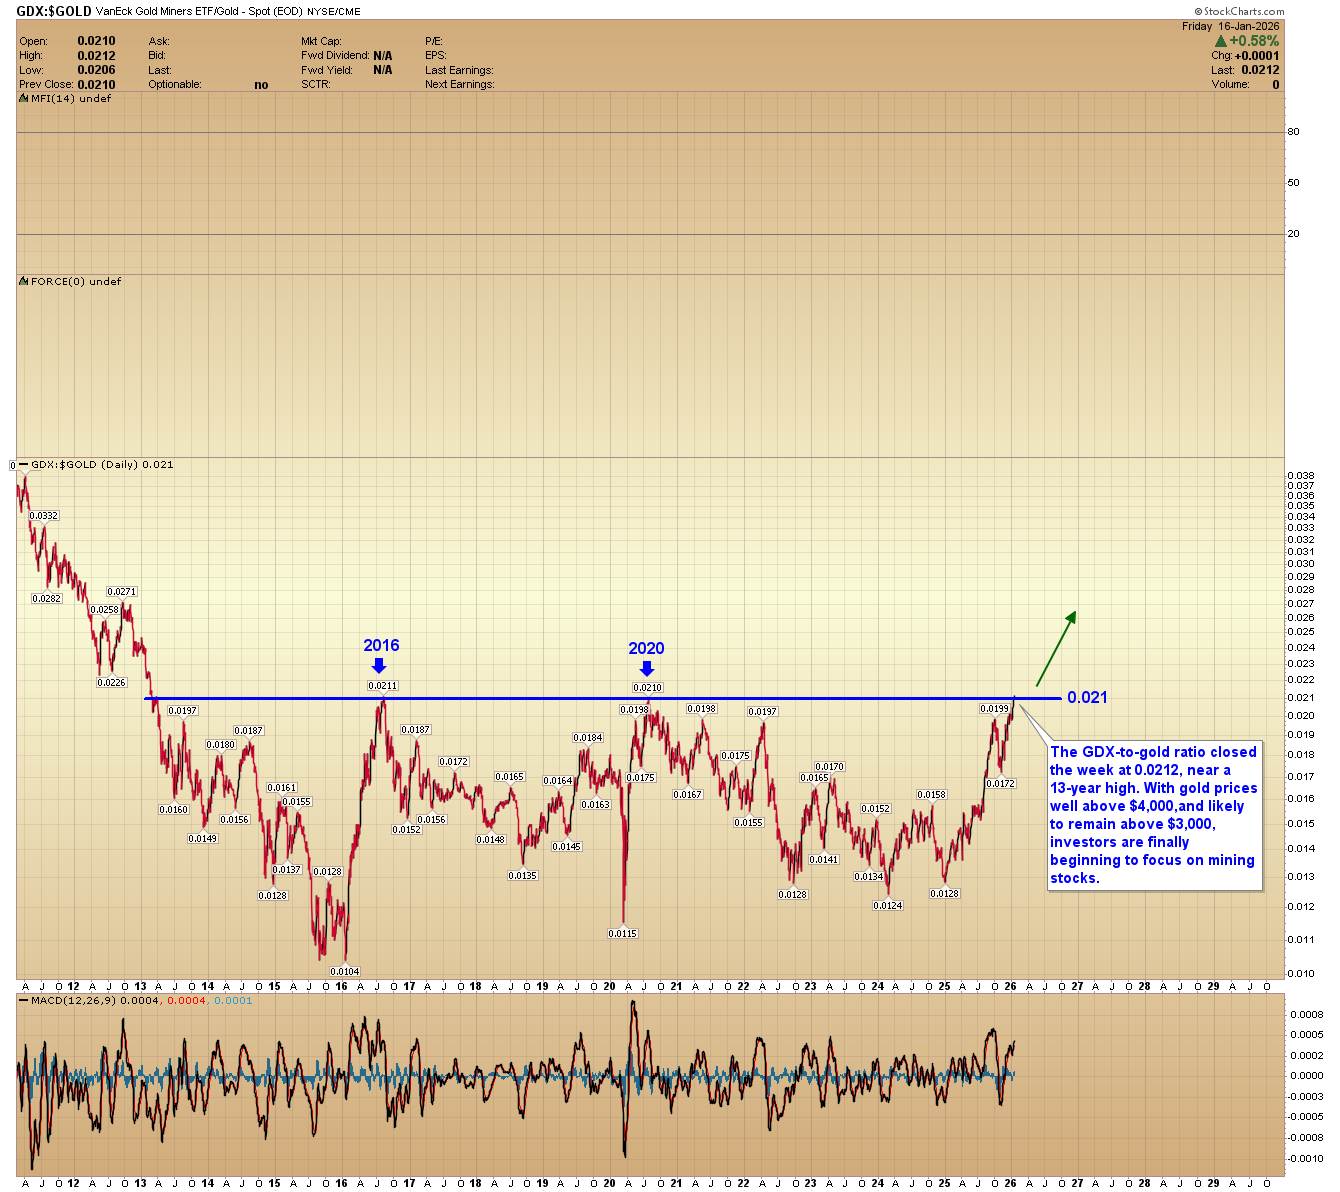Click the small icon before GDX:$GOLD (Daily) legend
Screen dimensions: 1340x1192
click(24, 465)
